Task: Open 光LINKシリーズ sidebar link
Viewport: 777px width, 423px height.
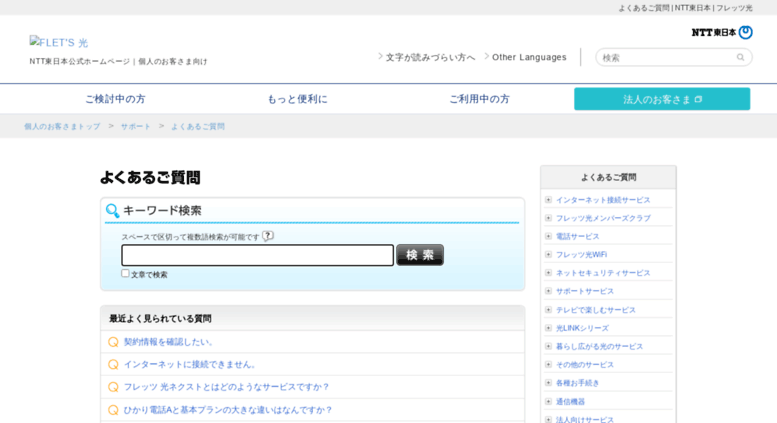Action: click(x=582, y=328)
